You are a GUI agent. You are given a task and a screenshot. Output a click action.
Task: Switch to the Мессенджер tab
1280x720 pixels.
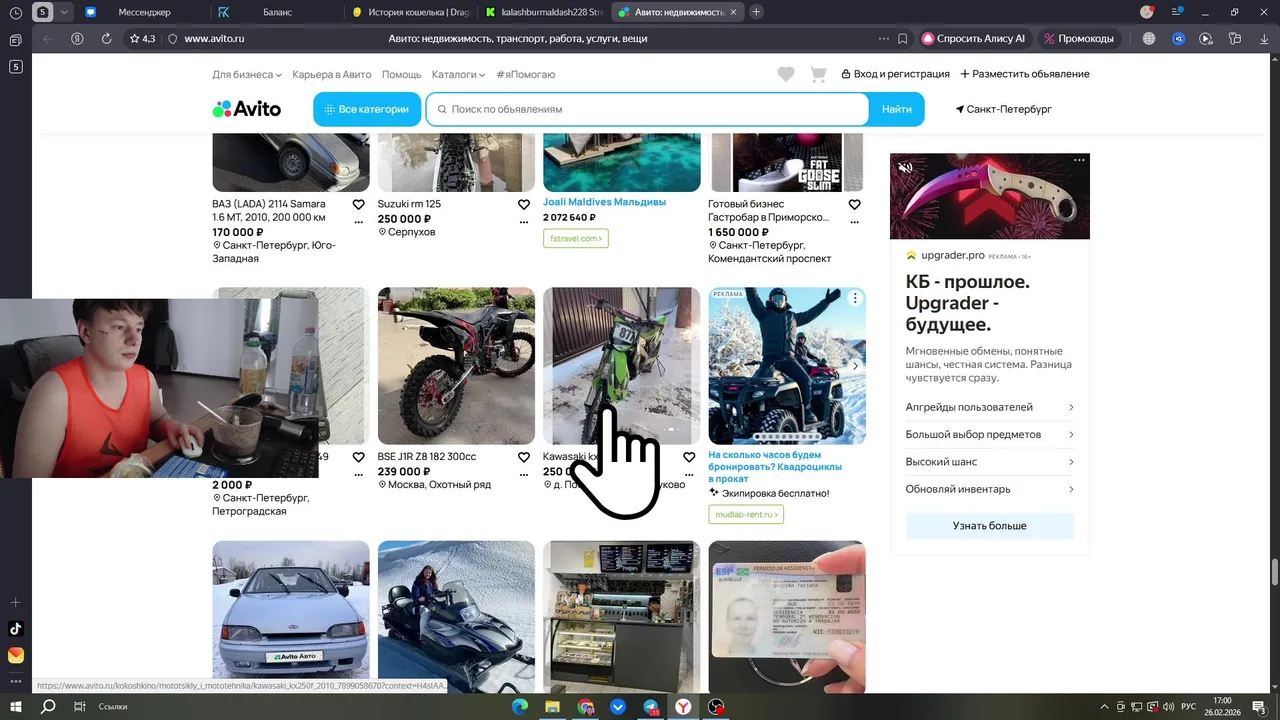[x=144, y=12]
